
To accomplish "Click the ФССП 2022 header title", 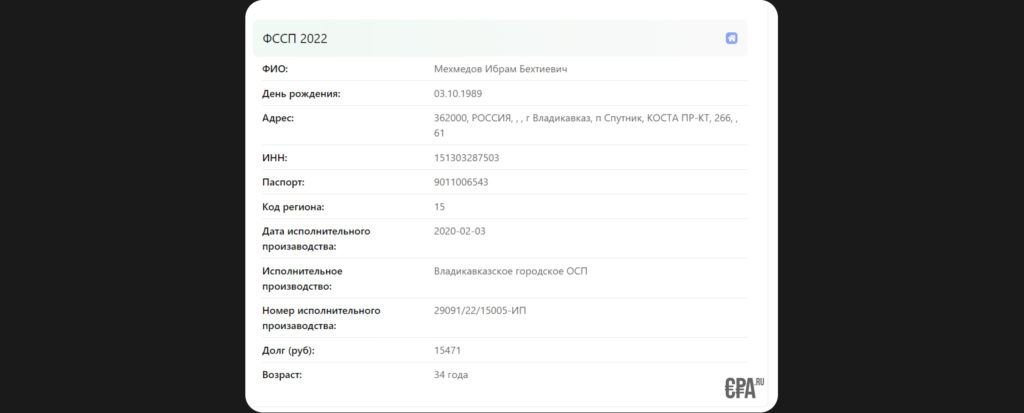I will point(295,39).
